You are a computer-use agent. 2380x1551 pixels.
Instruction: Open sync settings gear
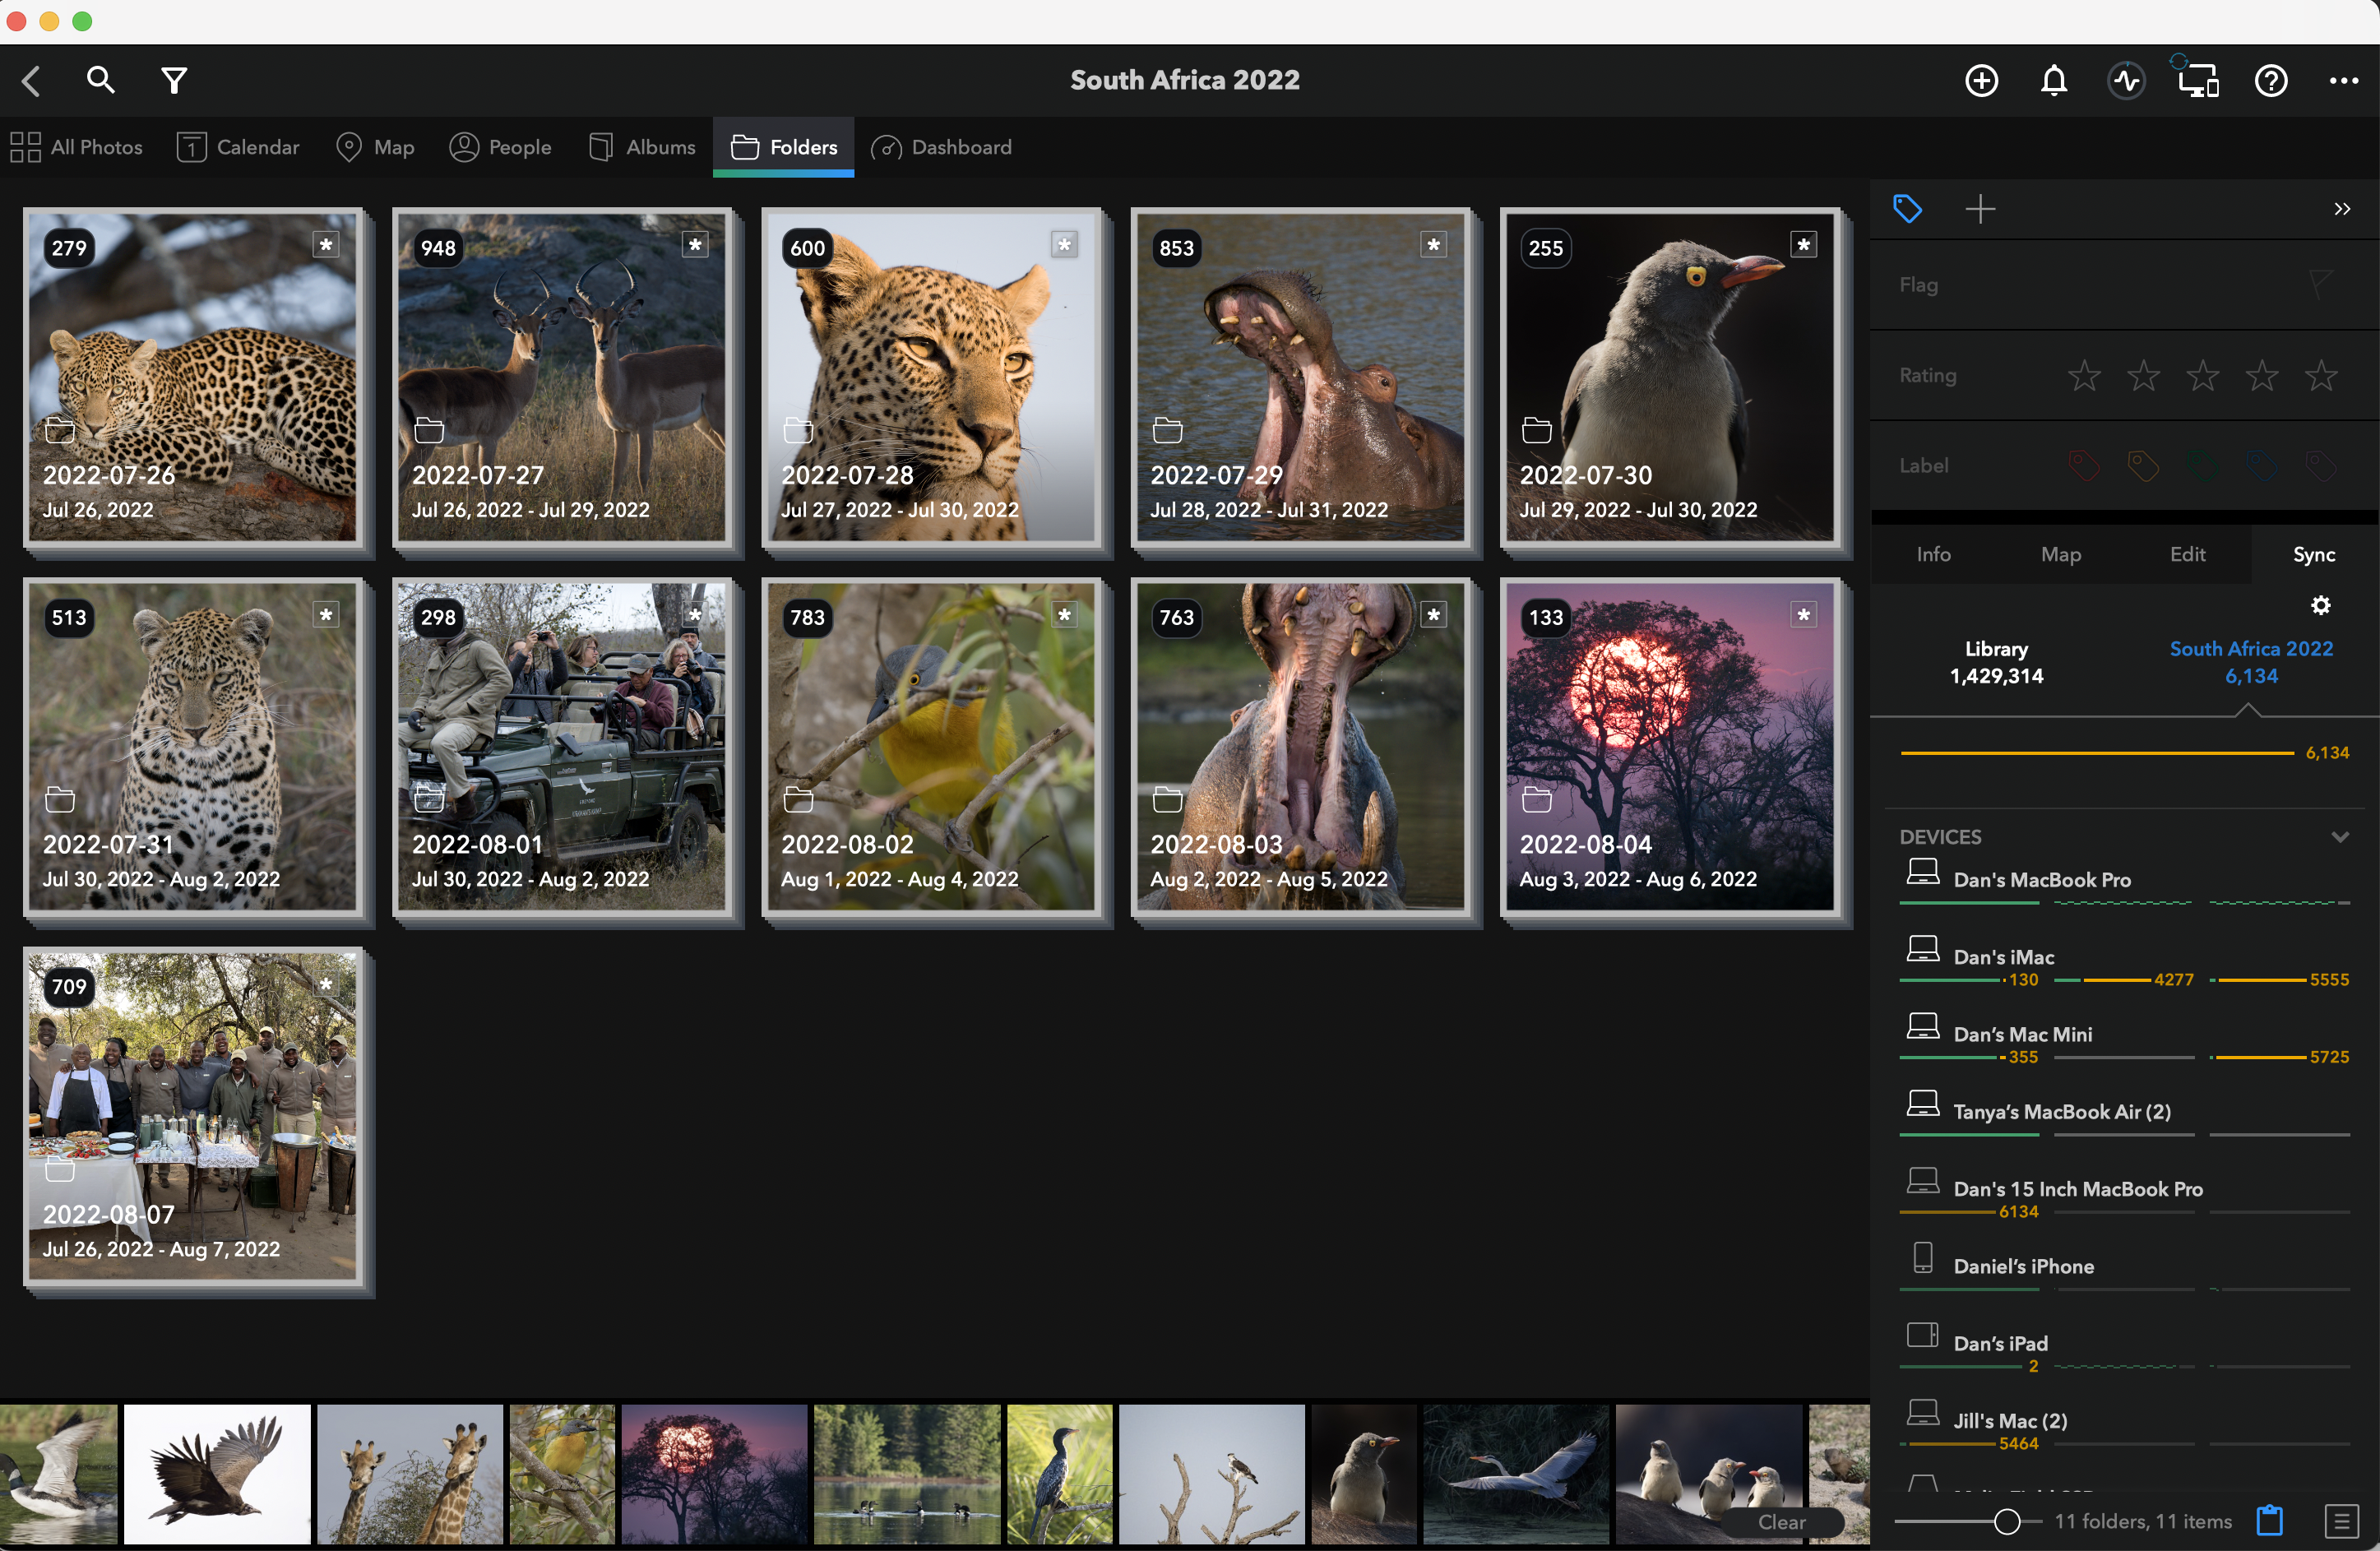coord(2321,605)
